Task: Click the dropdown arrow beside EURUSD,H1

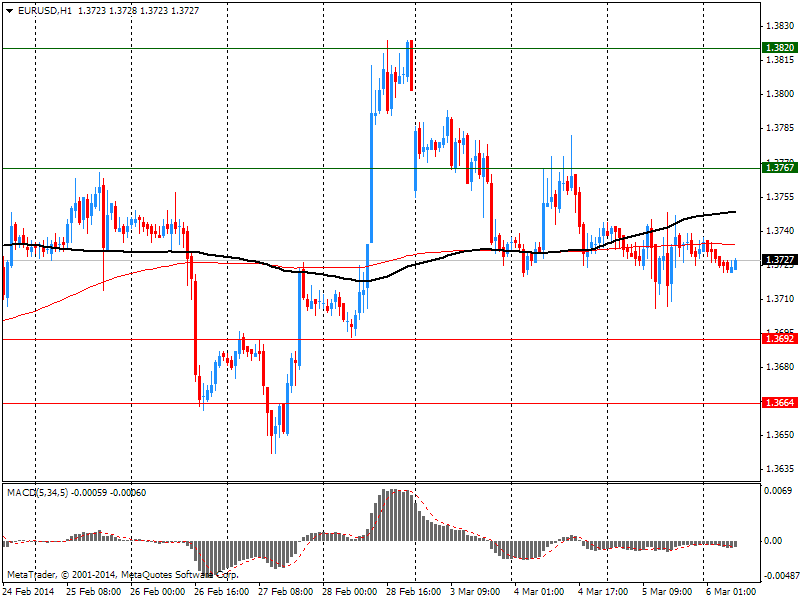Action: pyautogui.click(x=10, y=10)
